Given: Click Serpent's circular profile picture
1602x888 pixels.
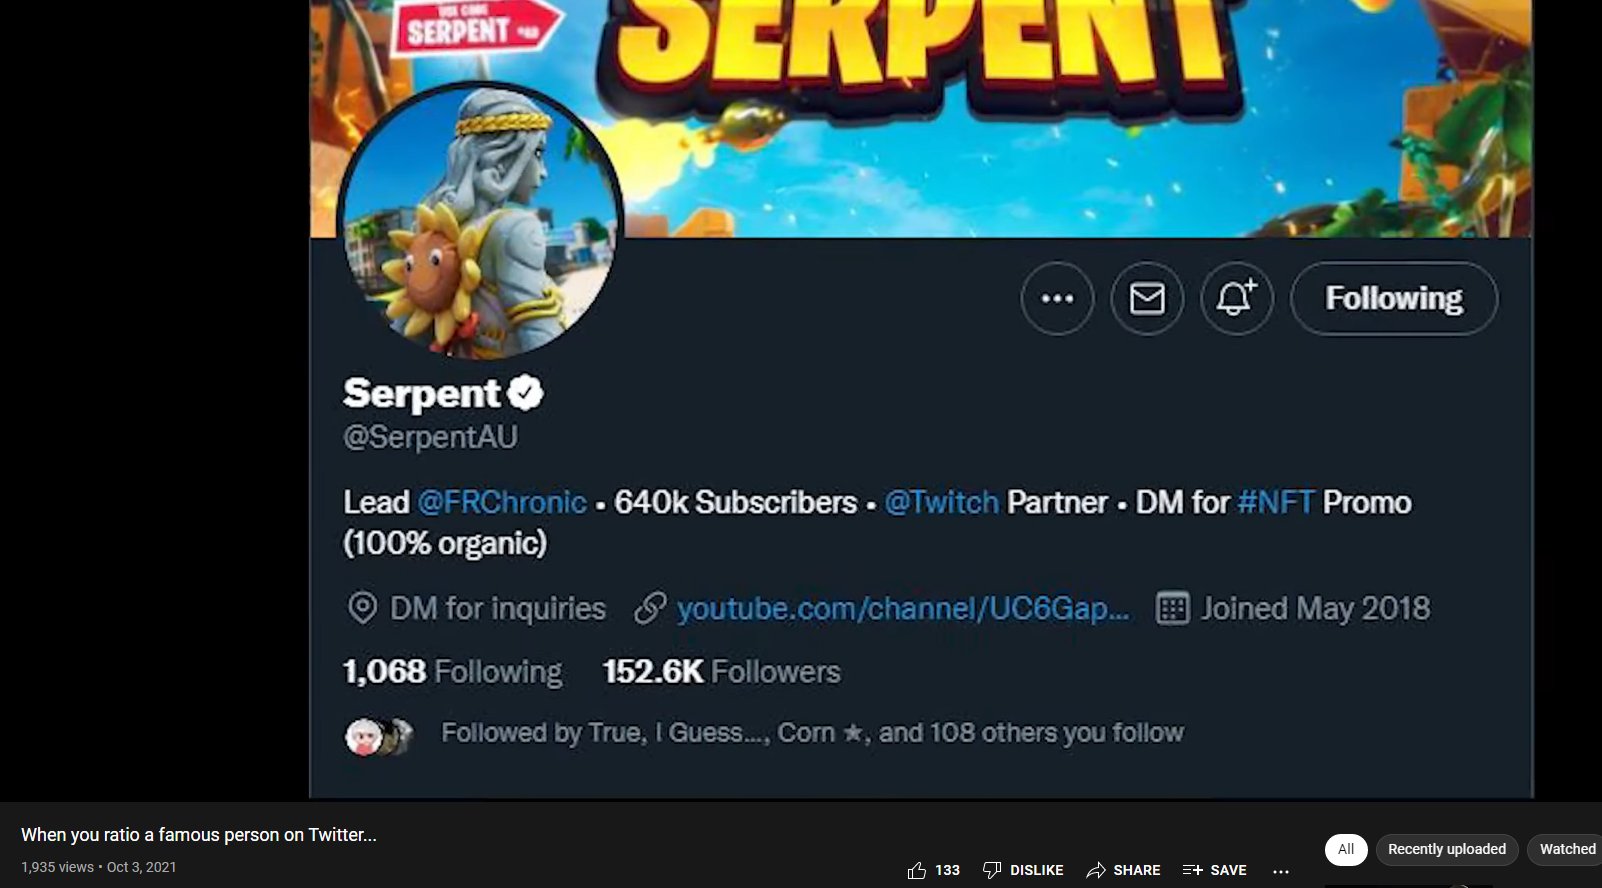Looking at the screenshot, I should pos(480,221).
